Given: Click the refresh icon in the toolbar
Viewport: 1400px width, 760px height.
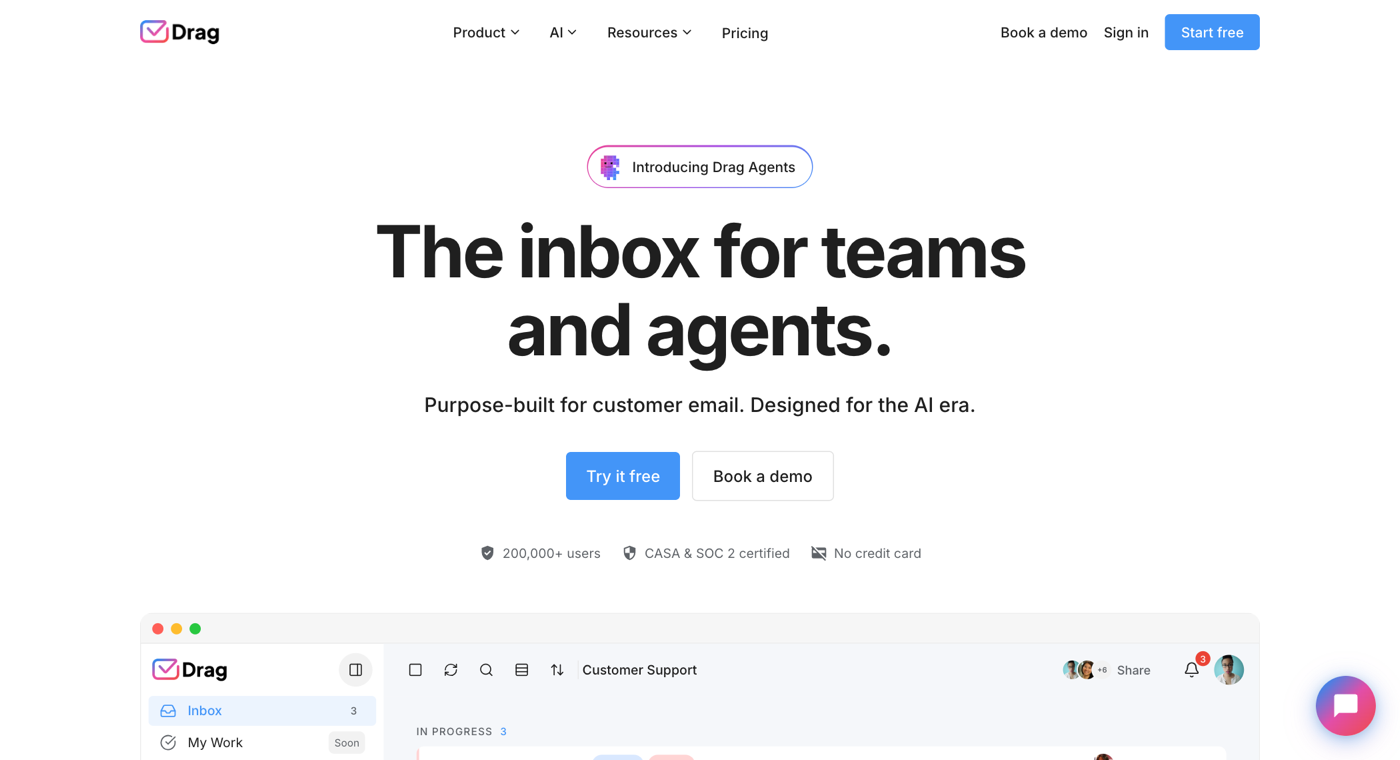Looking at the screenshot, I should pyautogui.click(x=451, y=670).
